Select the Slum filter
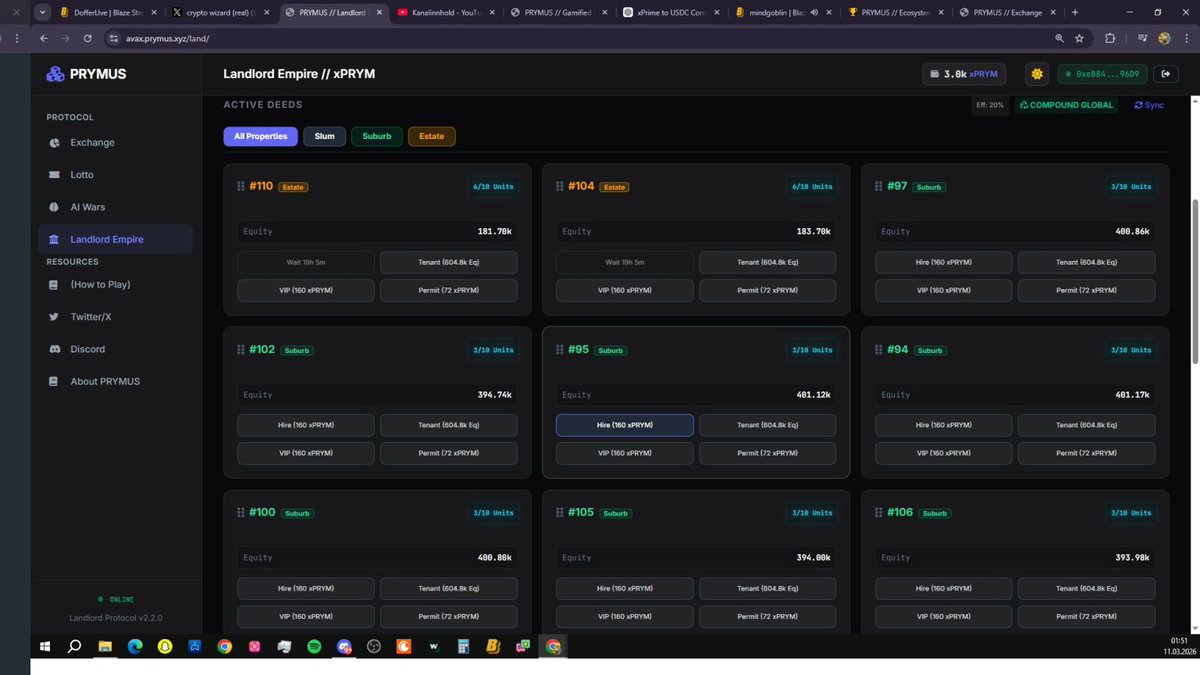 pyautogui.click(x=325, y=136)
